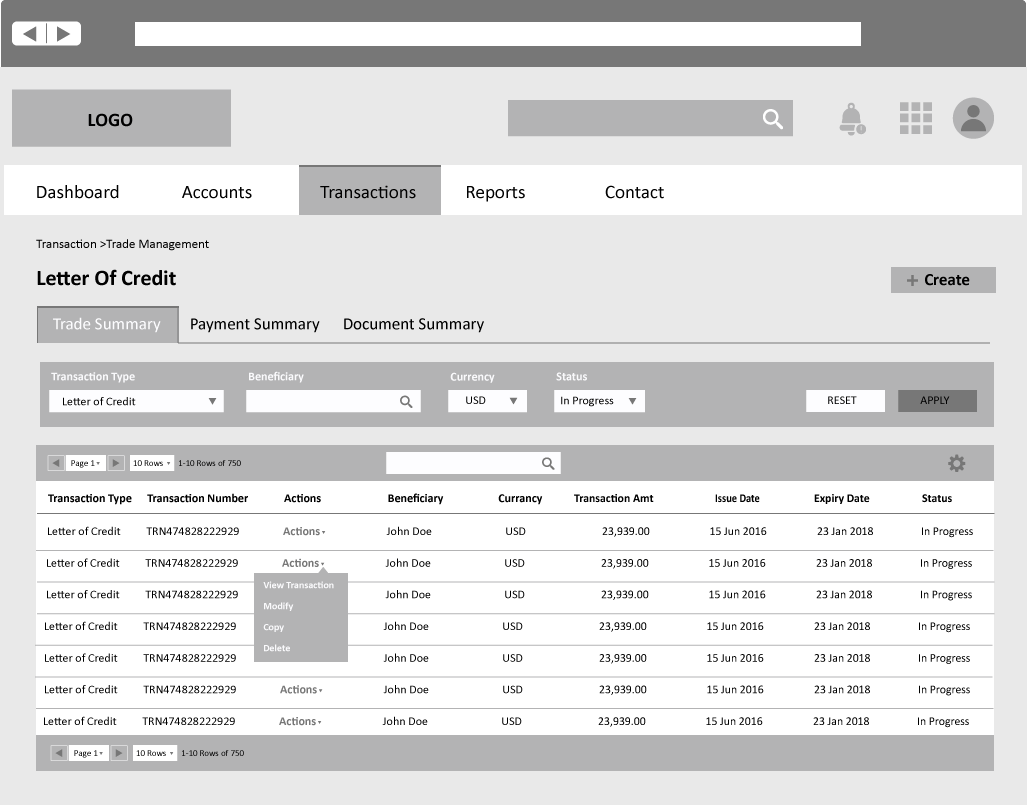This screenshot has height=805, width=1027.
Task: Open top Page 1 selector
Action: [x=86, y=463]
